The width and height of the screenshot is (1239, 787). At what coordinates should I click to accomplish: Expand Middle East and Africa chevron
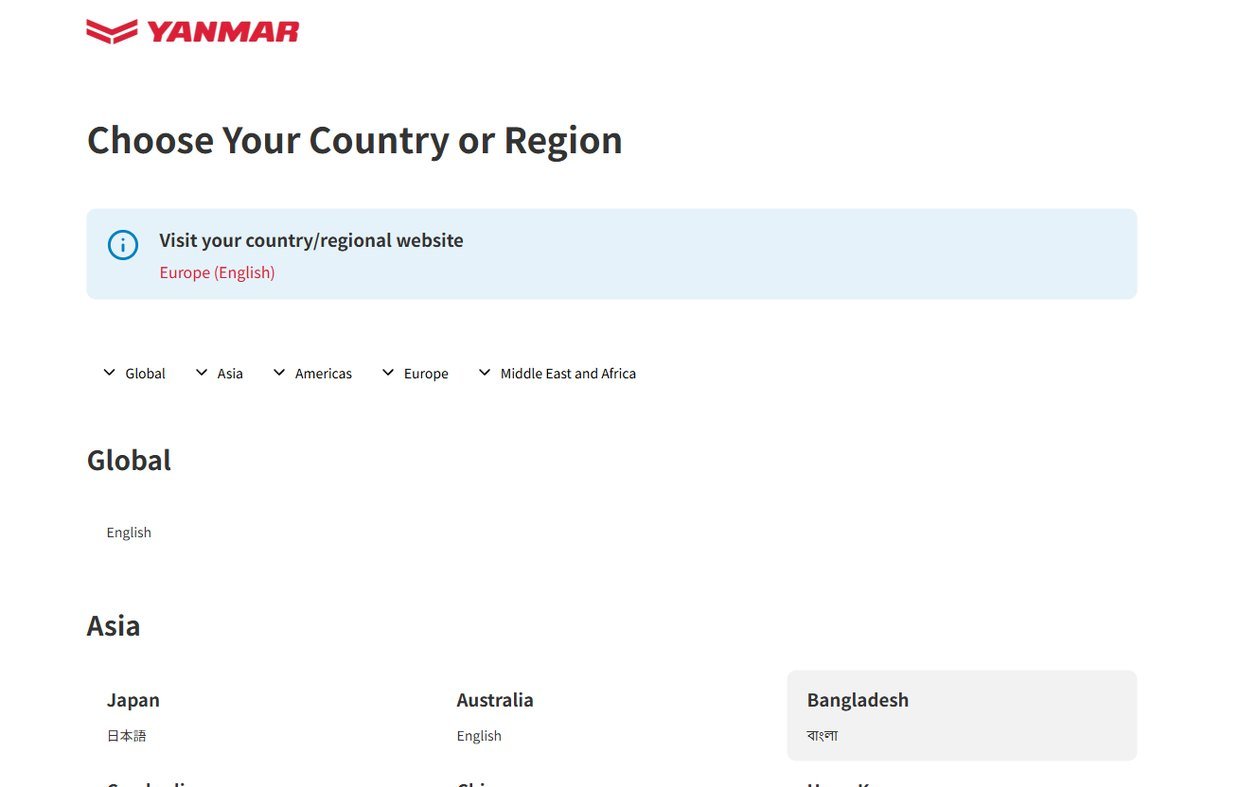click(484, 373)
